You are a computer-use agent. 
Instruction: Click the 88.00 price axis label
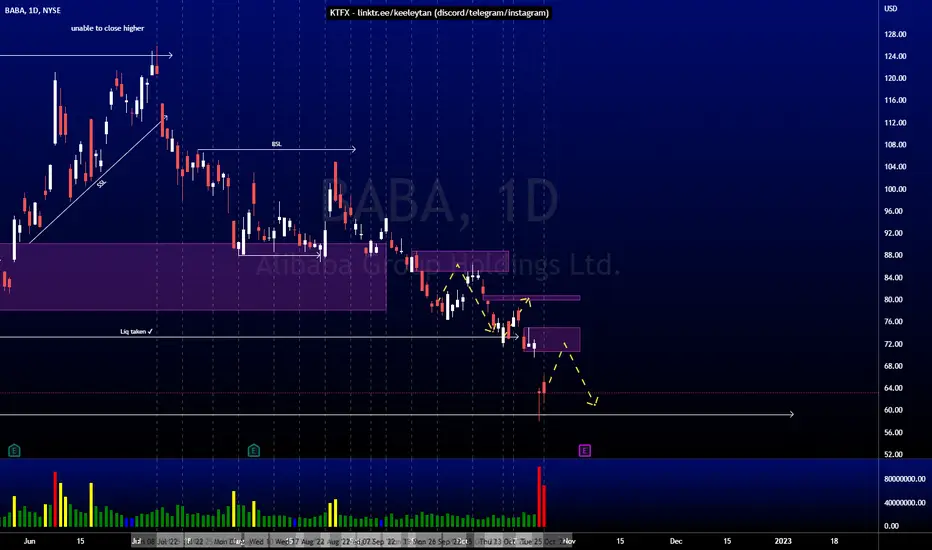[893, 255]
